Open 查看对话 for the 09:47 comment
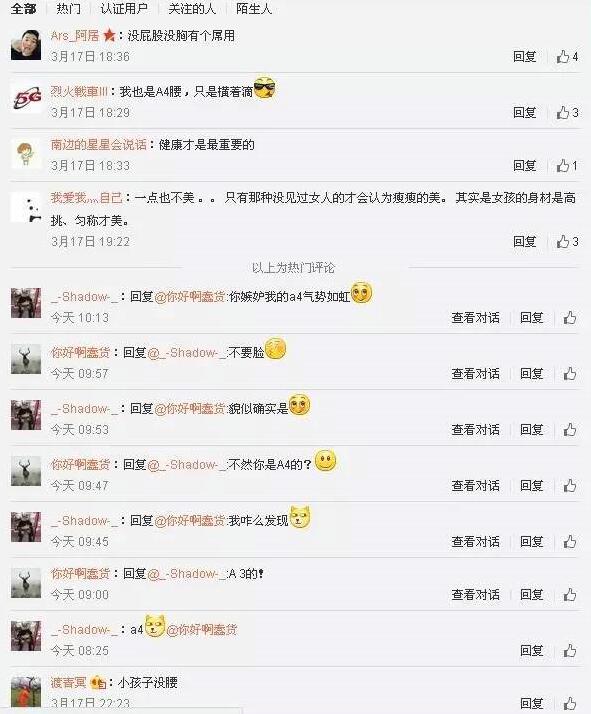The image size is (591, 714). coord(475,486)
